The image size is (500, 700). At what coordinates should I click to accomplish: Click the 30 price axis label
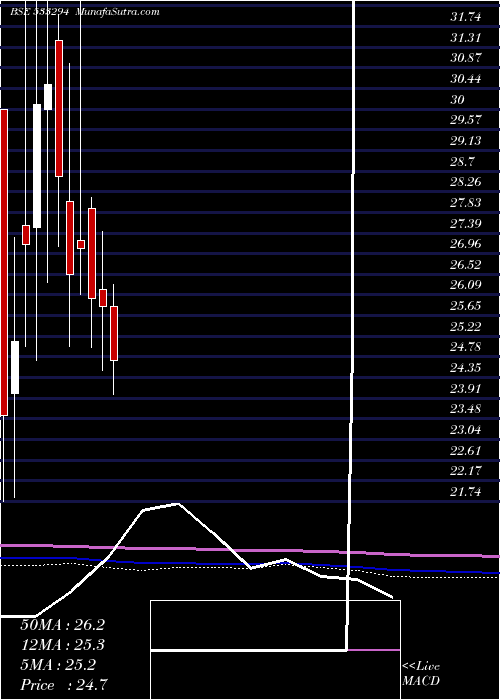tap(458, 100)
